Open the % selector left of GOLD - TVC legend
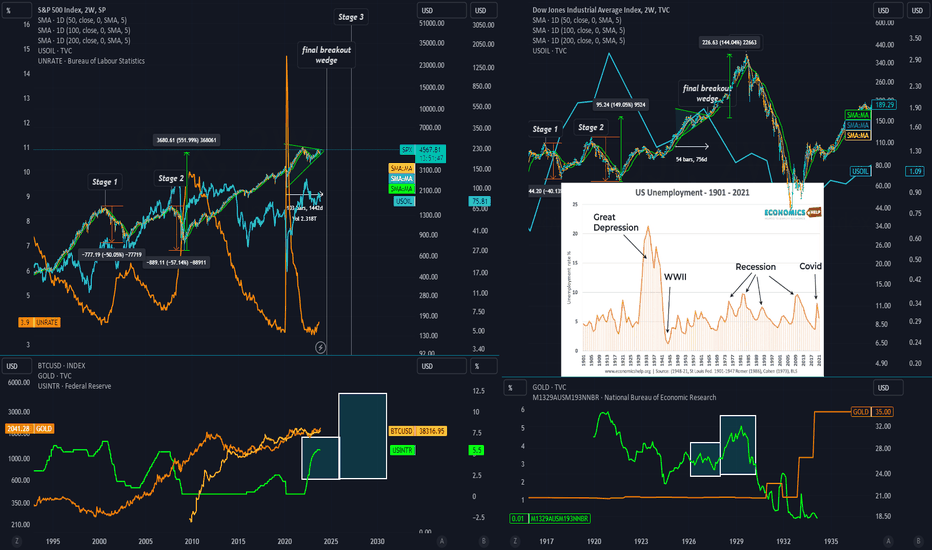 pyautogui.click(x=515, y=388)
